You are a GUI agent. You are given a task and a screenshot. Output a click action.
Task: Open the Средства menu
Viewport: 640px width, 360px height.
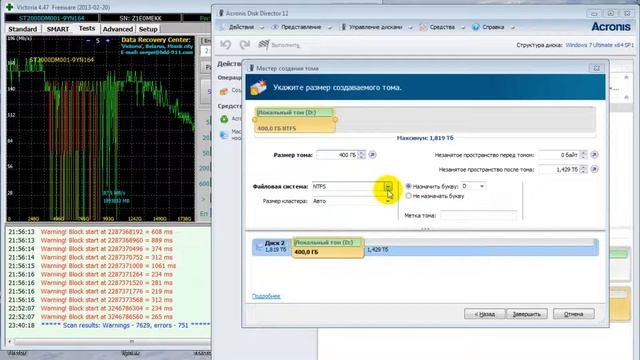coord(442,27)
